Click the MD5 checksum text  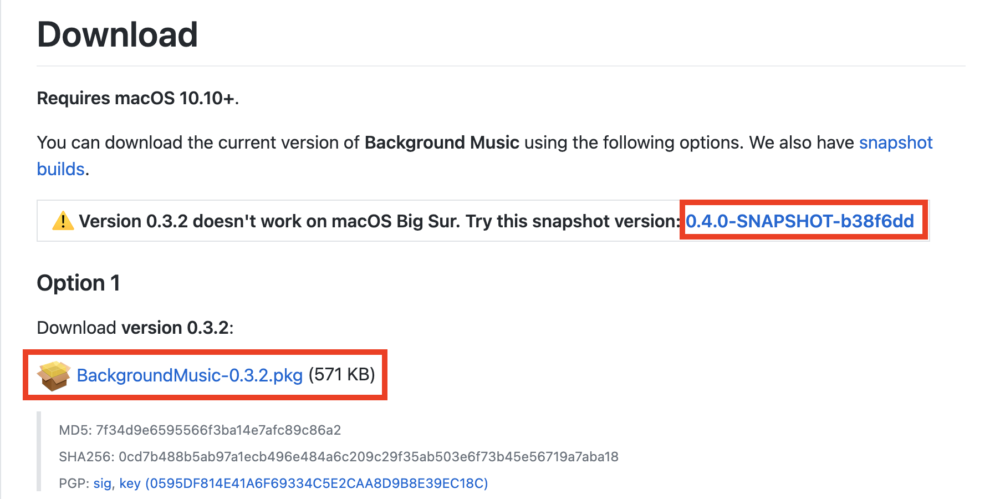pyautogui.click(x=200, y=430)
